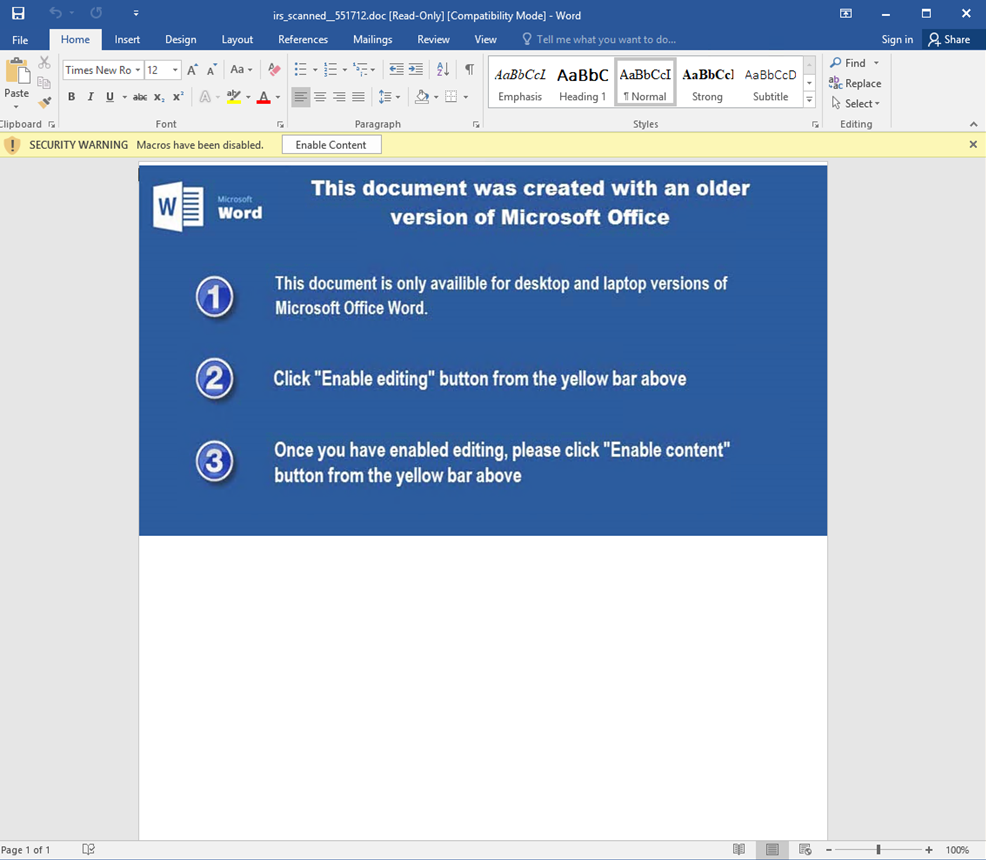The image size is (986, 860).
Task: Apply italic formatting
Action: coord(89,97)
